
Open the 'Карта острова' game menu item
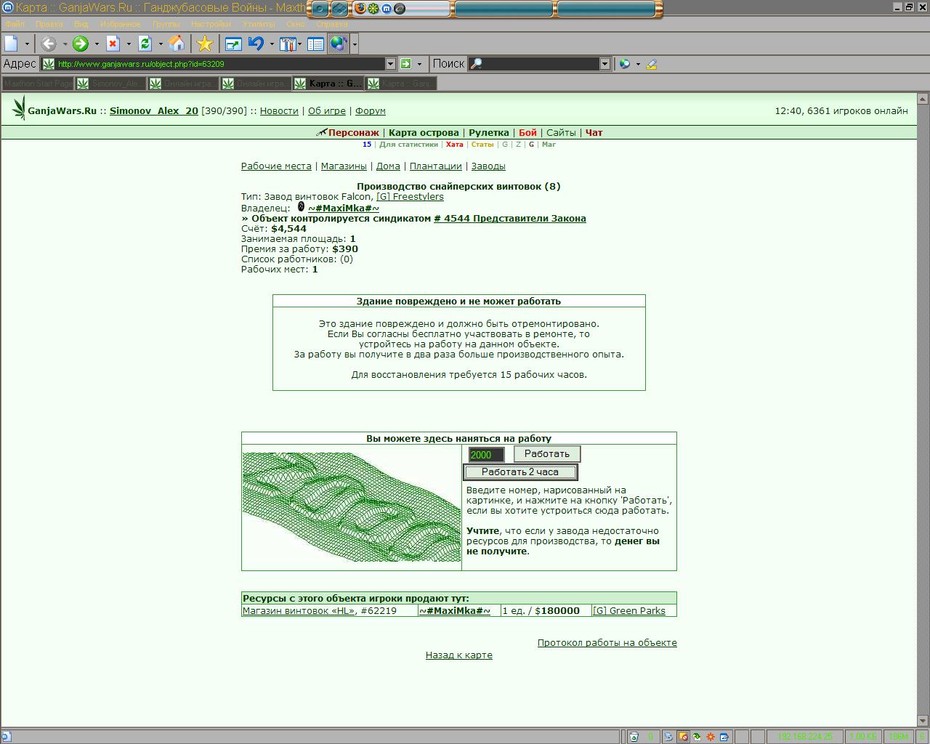point(423,133)
